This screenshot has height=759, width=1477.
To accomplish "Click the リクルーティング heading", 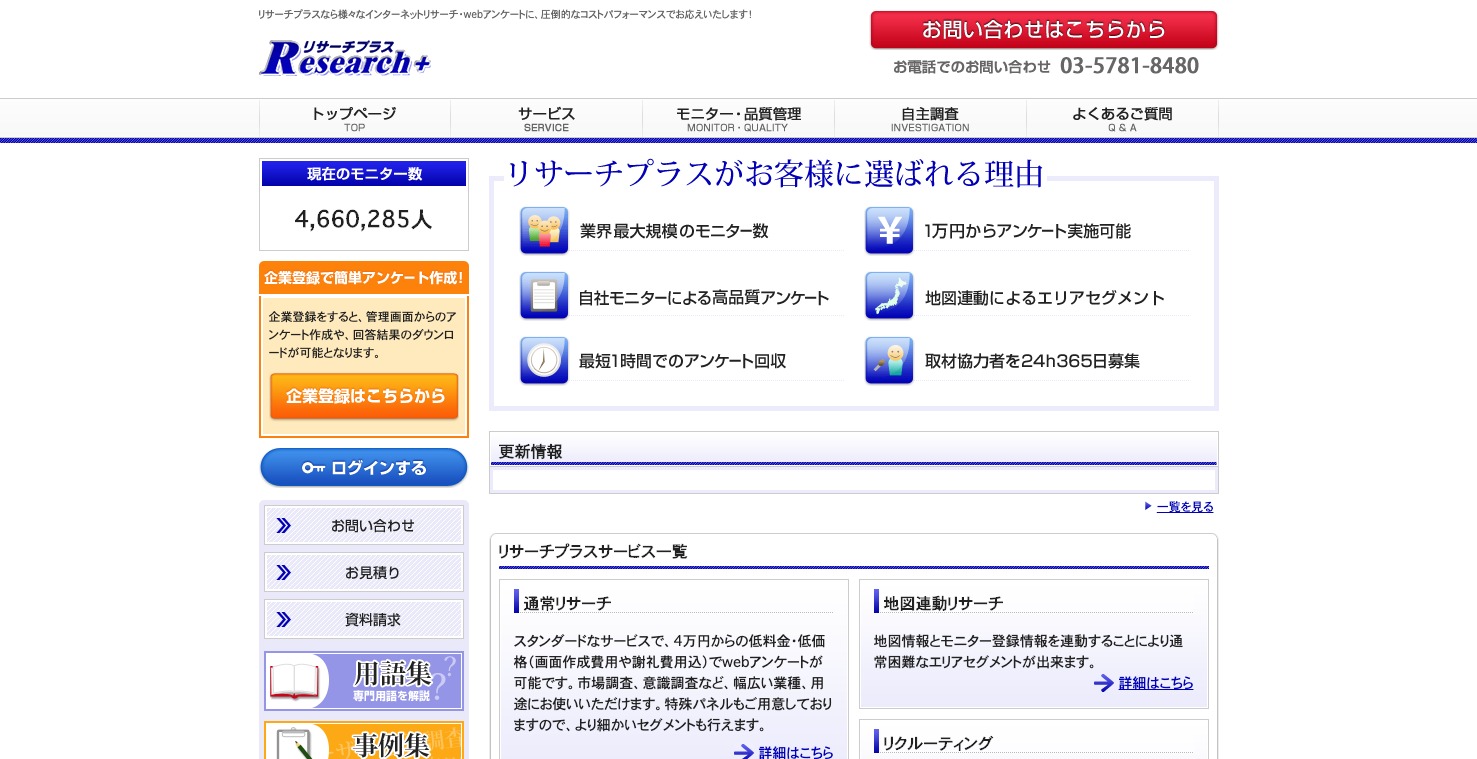I will [937, 743].
